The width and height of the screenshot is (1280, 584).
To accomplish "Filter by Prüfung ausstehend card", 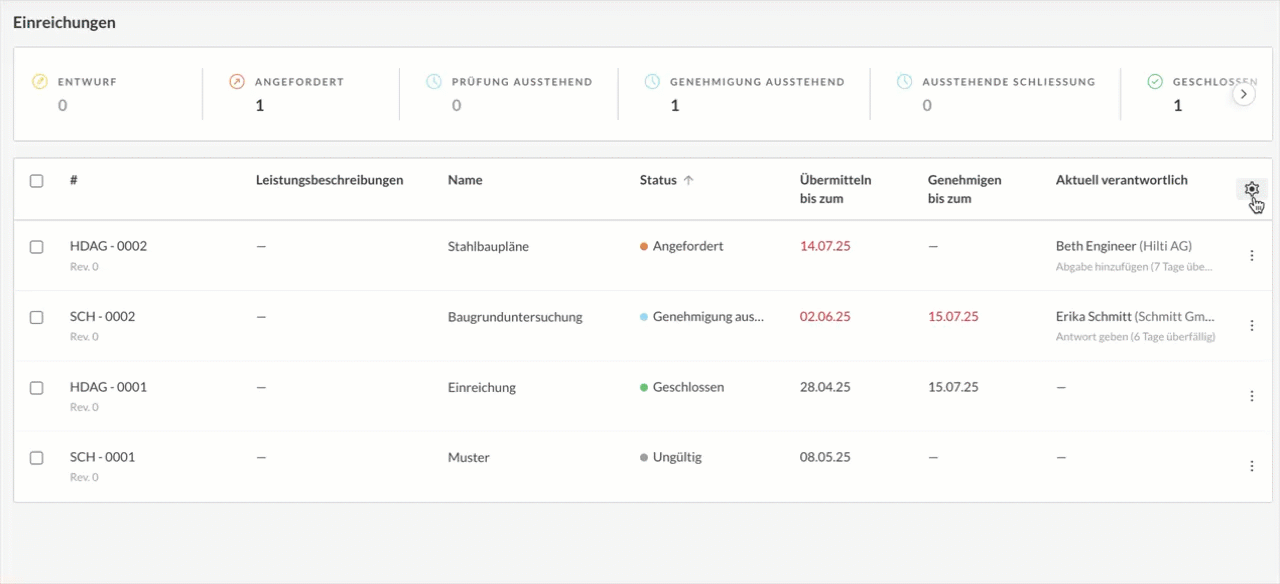I will point(509,93).
